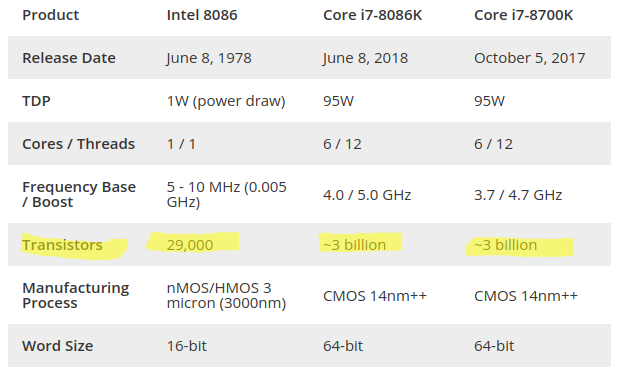Viewport: 619px width, 373px height.
Task: Select the Intel 8086 column header
Action: click(x=202, y=15)
